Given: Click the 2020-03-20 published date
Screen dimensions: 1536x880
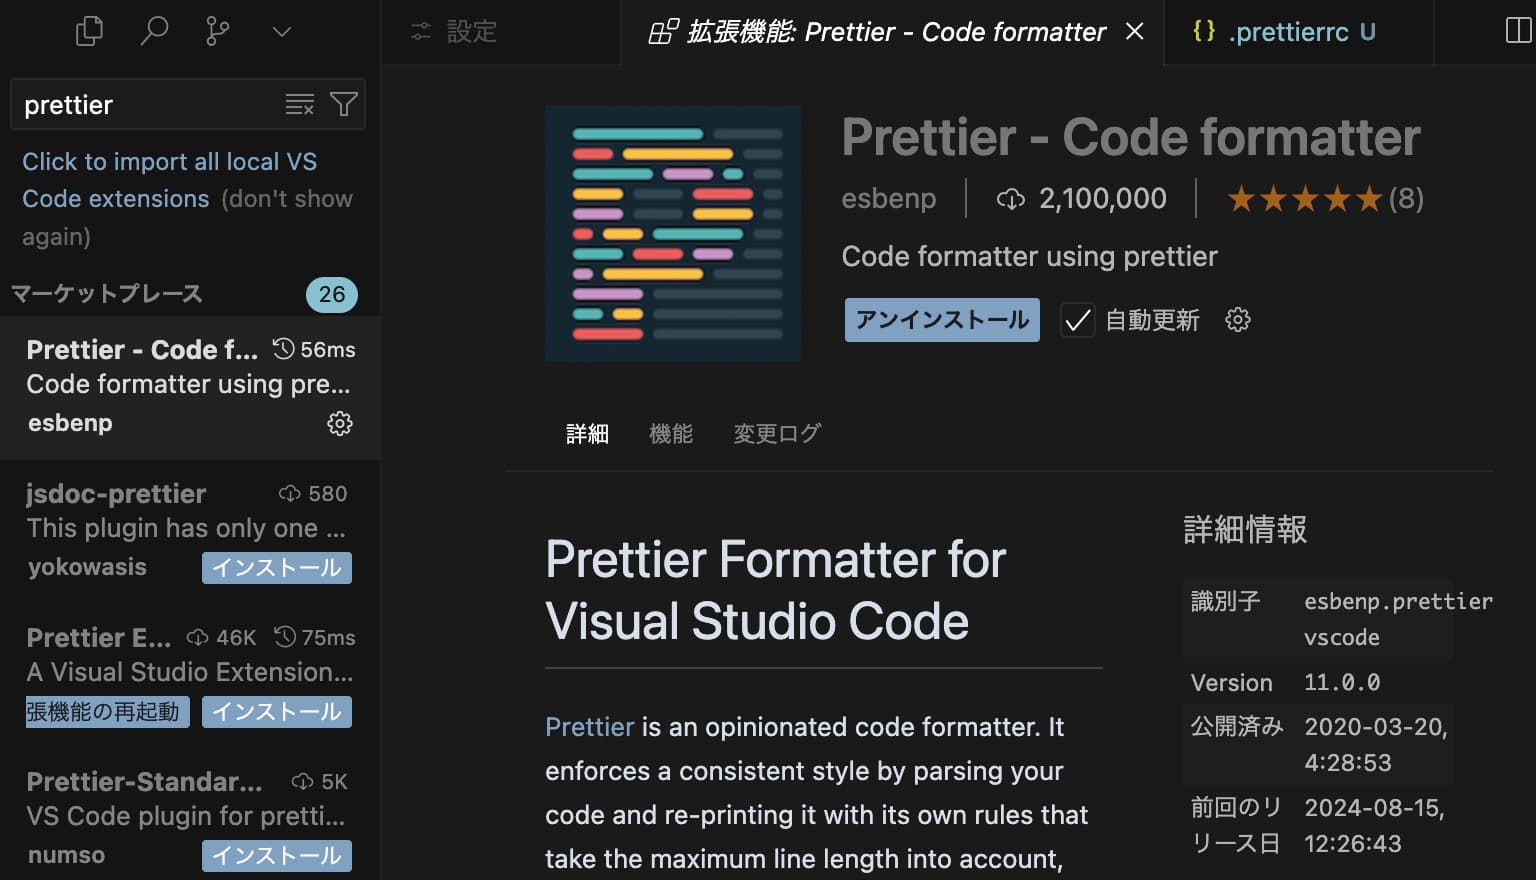Looking at the screenshot, I should pos(1376,745).
